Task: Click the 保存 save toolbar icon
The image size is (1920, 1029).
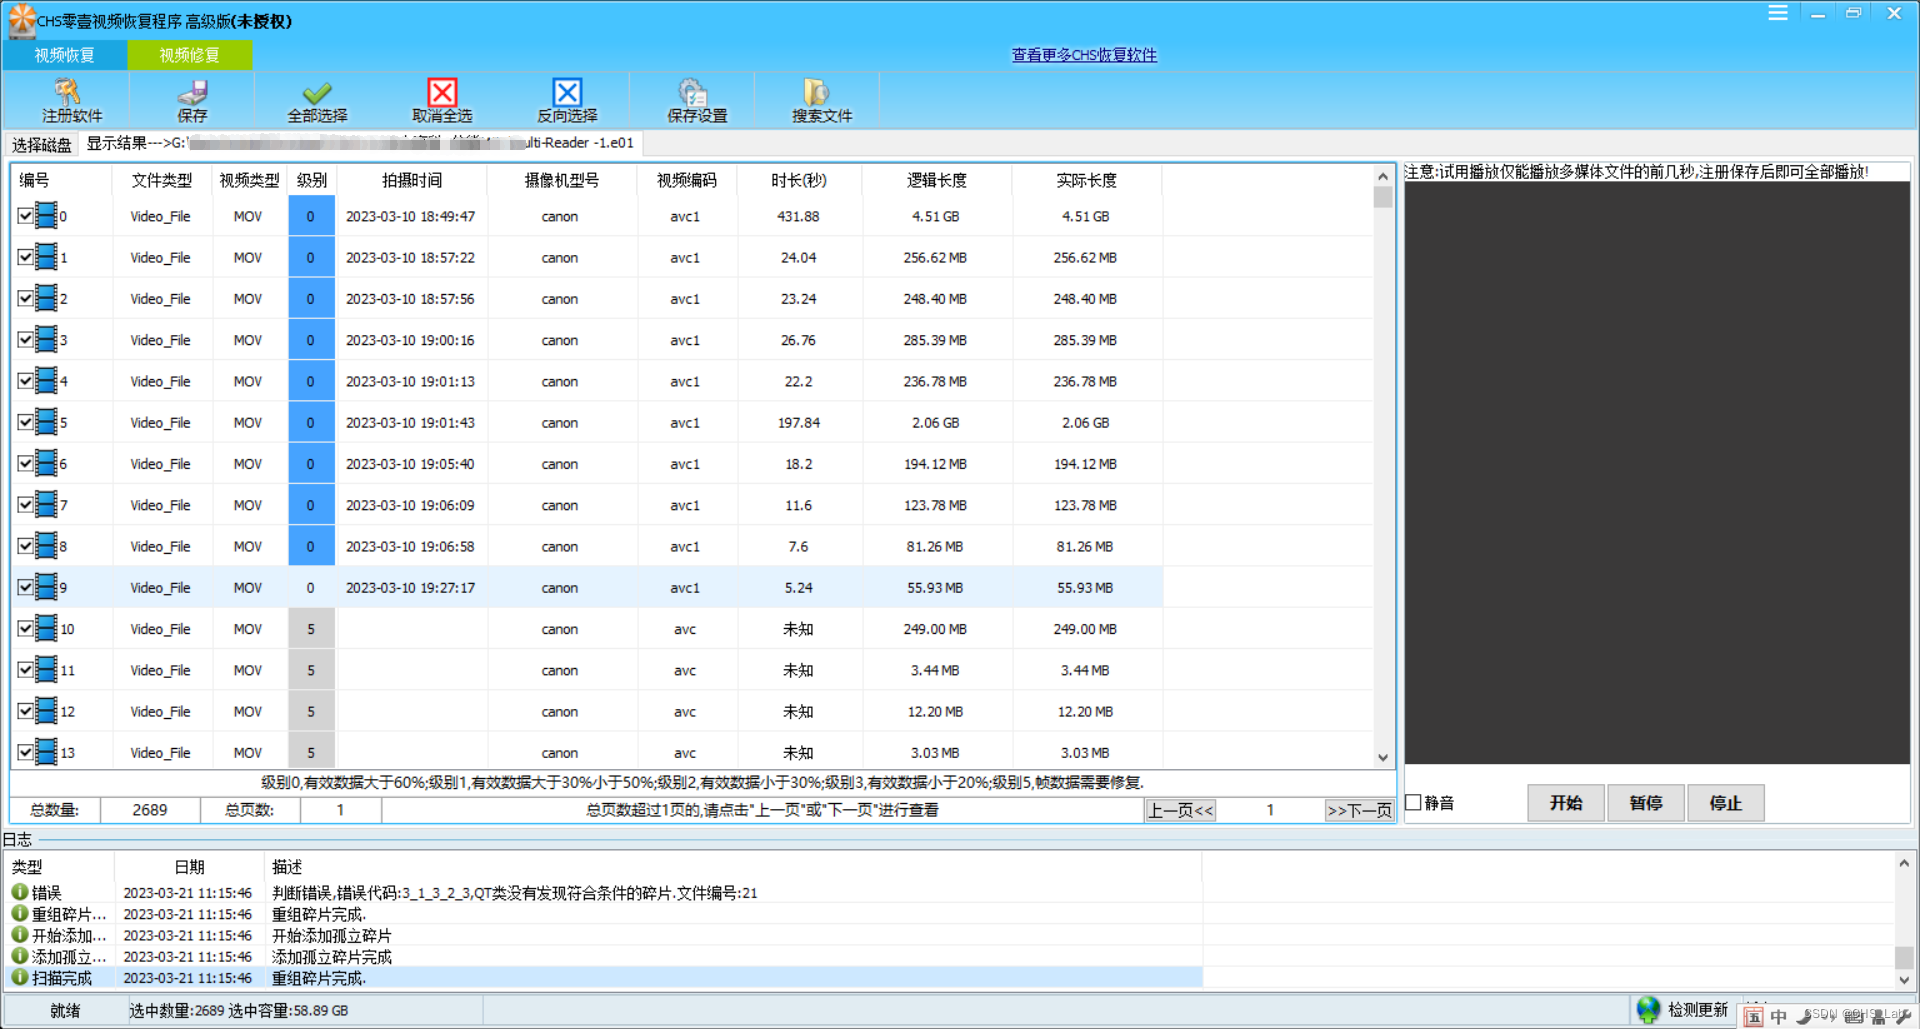Action: pyautogui.click(x=192, y=92)
